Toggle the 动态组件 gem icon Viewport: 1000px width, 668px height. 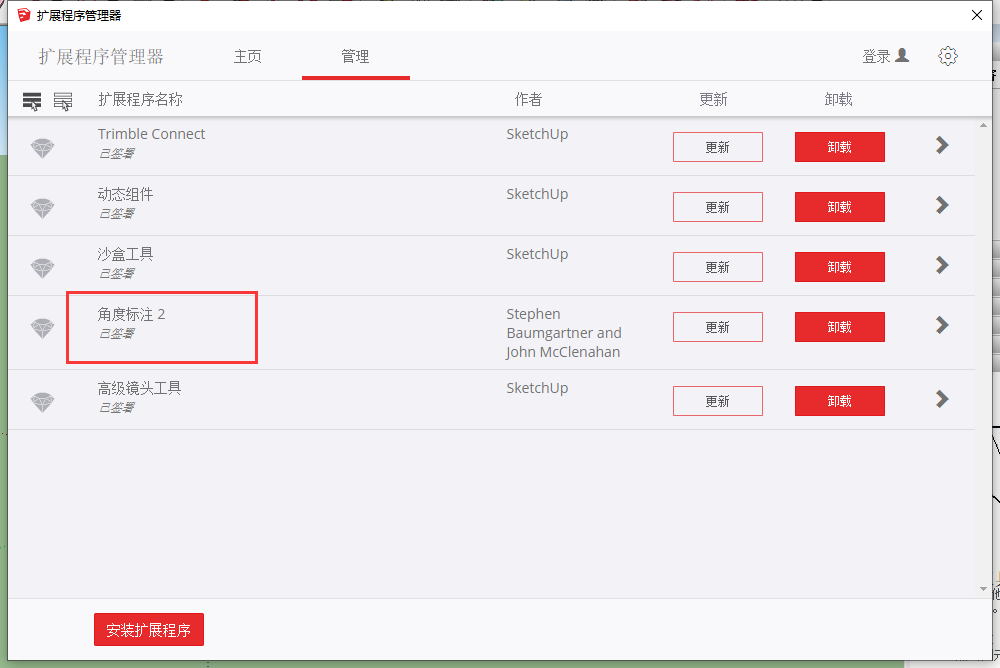tap(43, 208)
